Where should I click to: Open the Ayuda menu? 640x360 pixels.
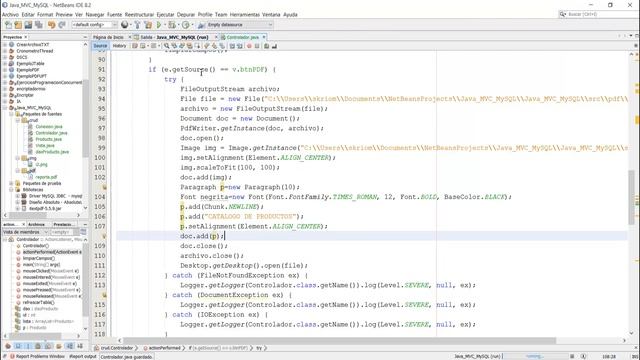[x=290, y=15]
